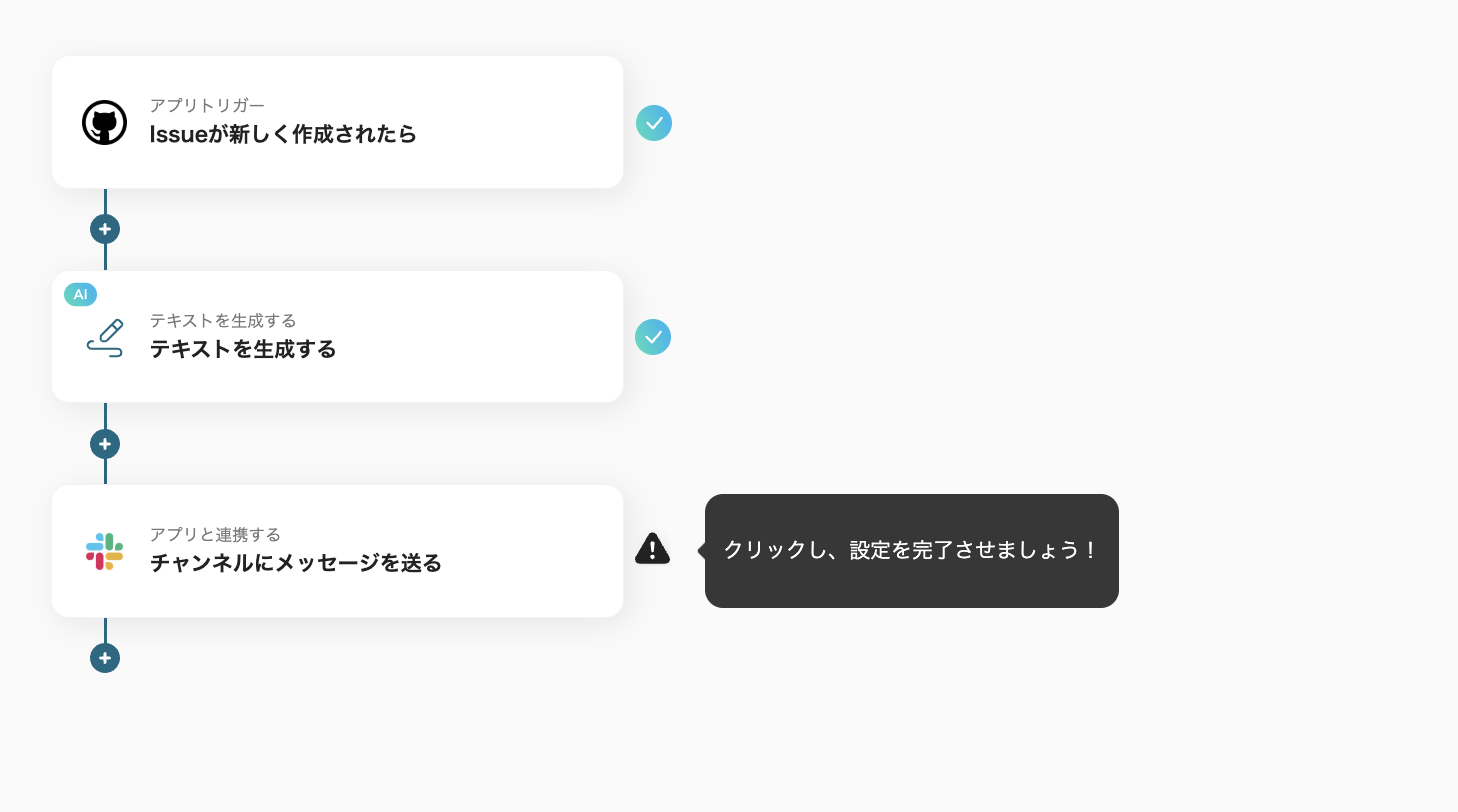Click the AI badge on the text generation card
Image resolution: width=1458 pixels, height=812 pixels.
click(x=80, y=294)
